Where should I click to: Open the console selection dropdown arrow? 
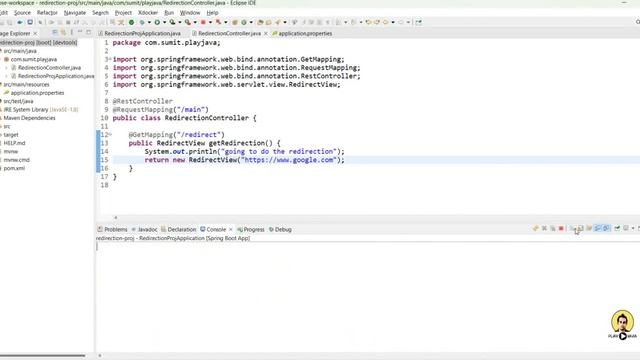tap(633, 229)
